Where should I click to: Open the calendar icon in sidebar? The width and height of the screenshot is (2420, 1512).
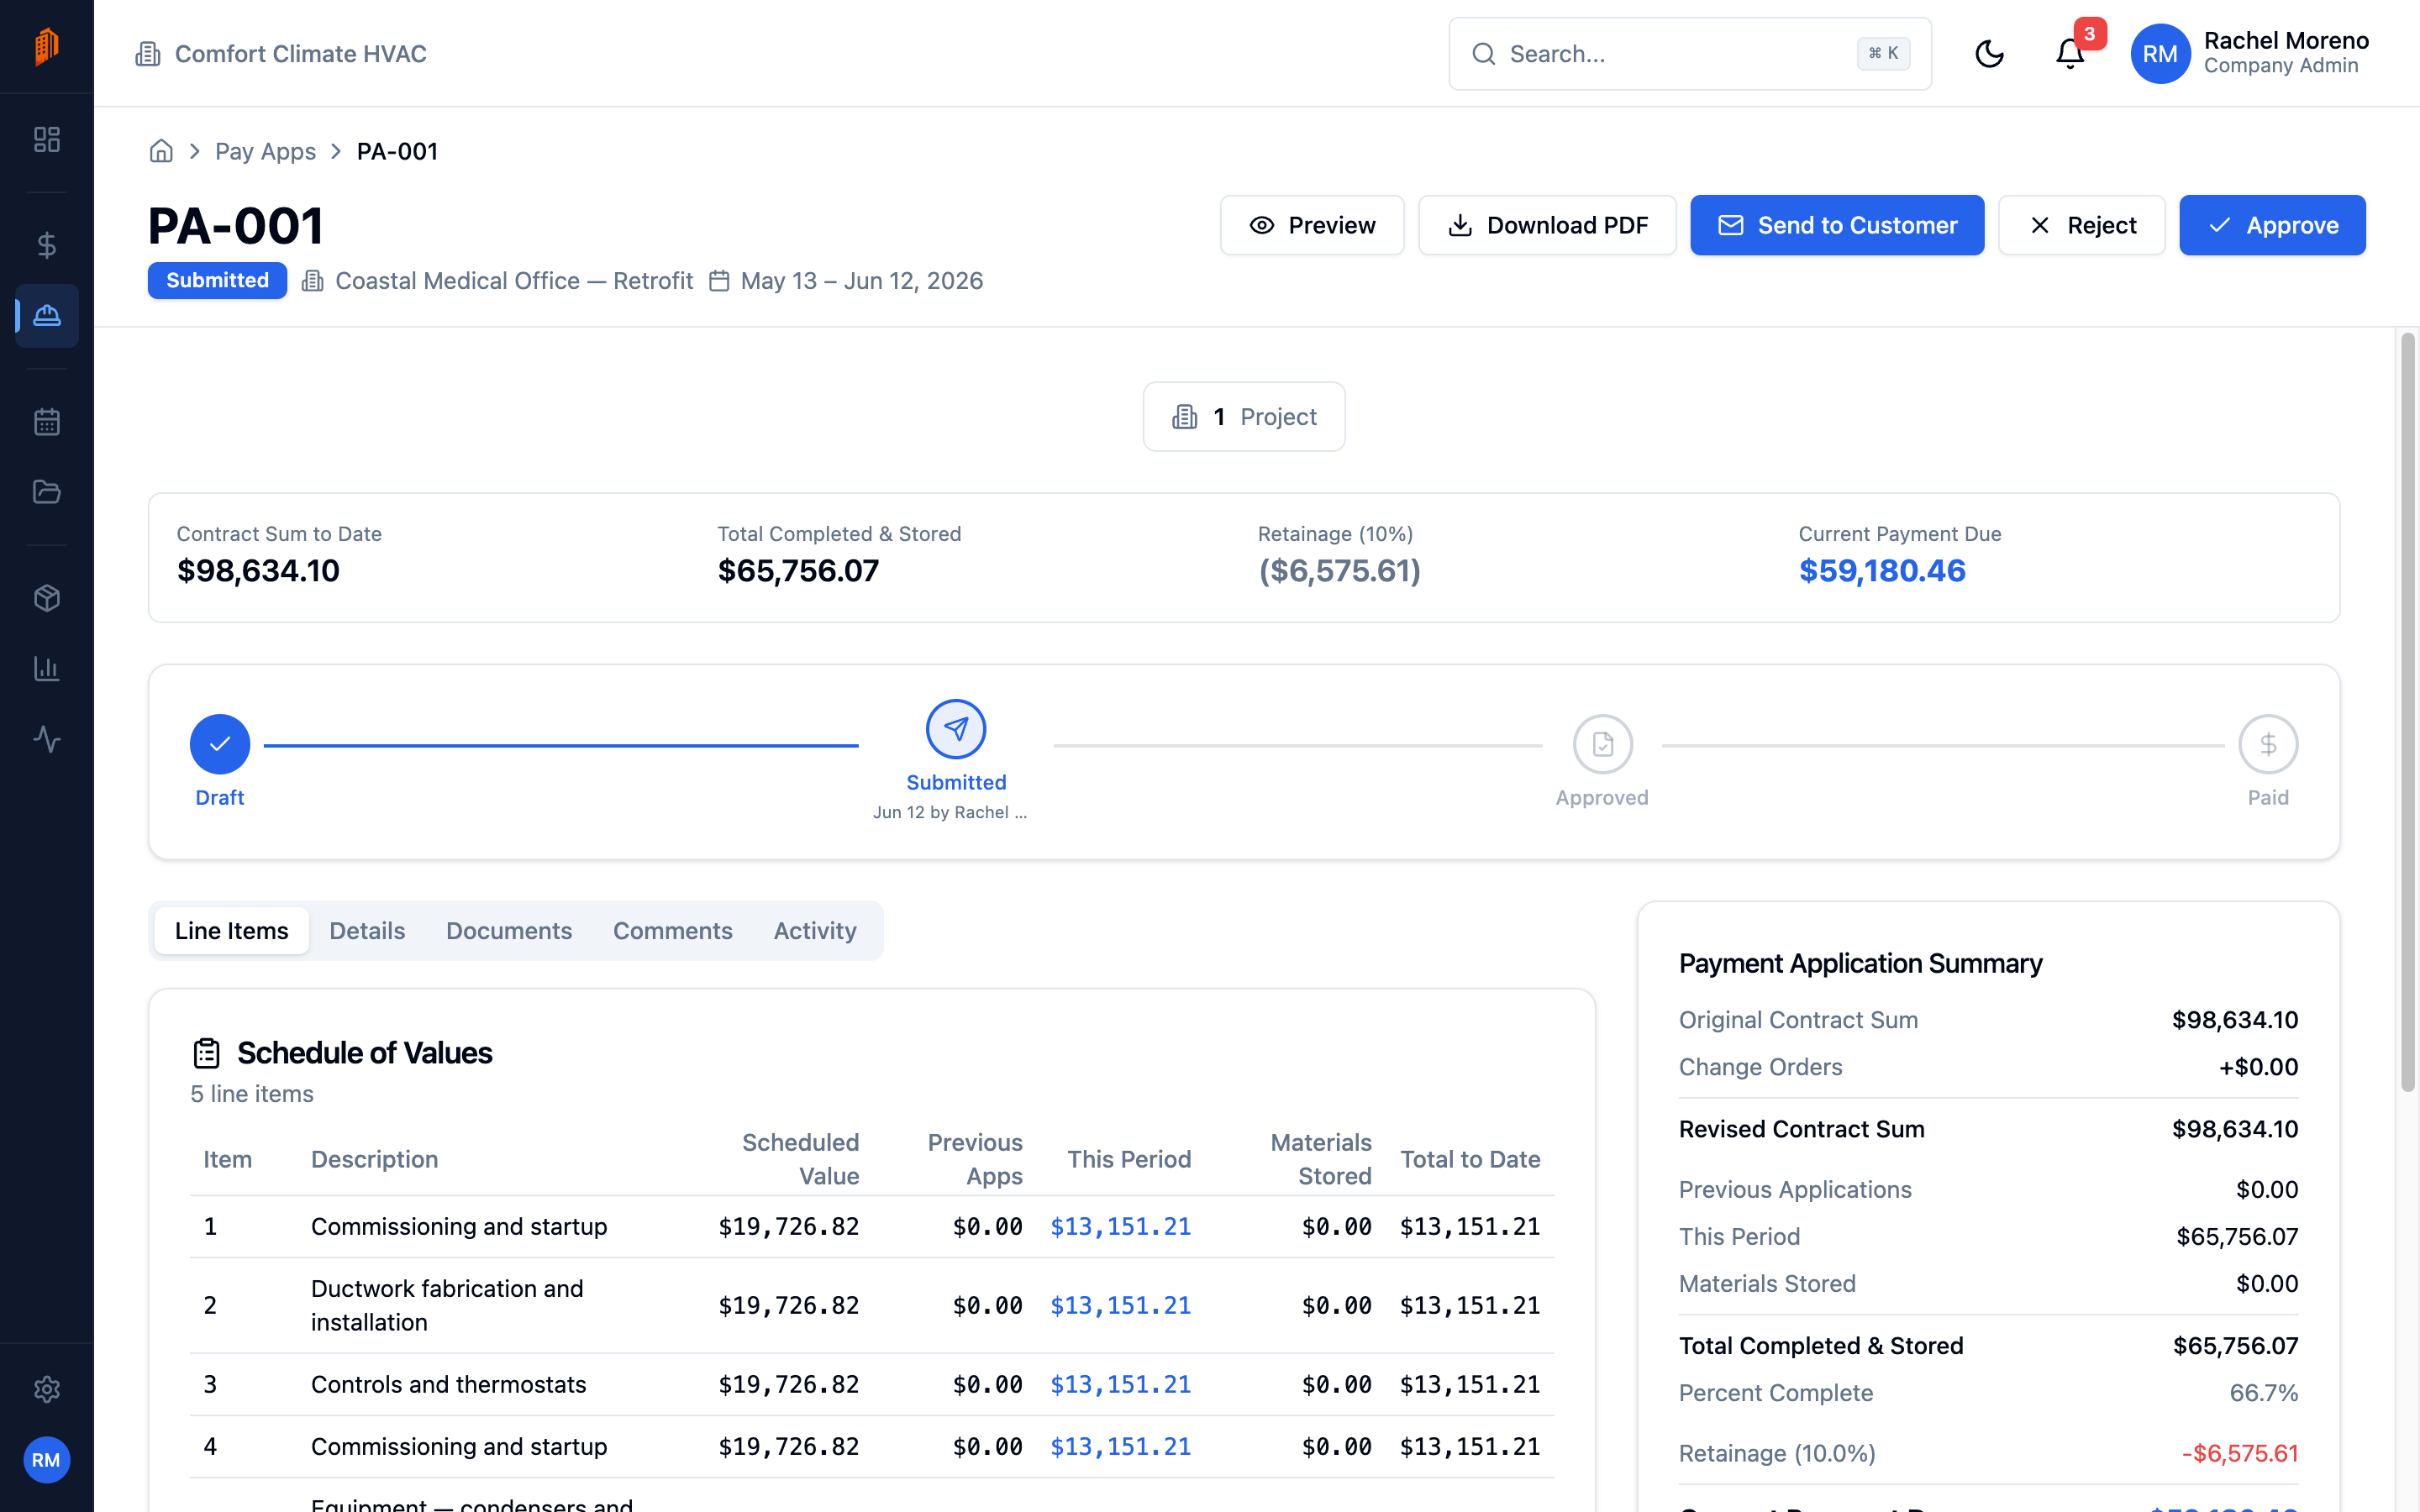47,422
